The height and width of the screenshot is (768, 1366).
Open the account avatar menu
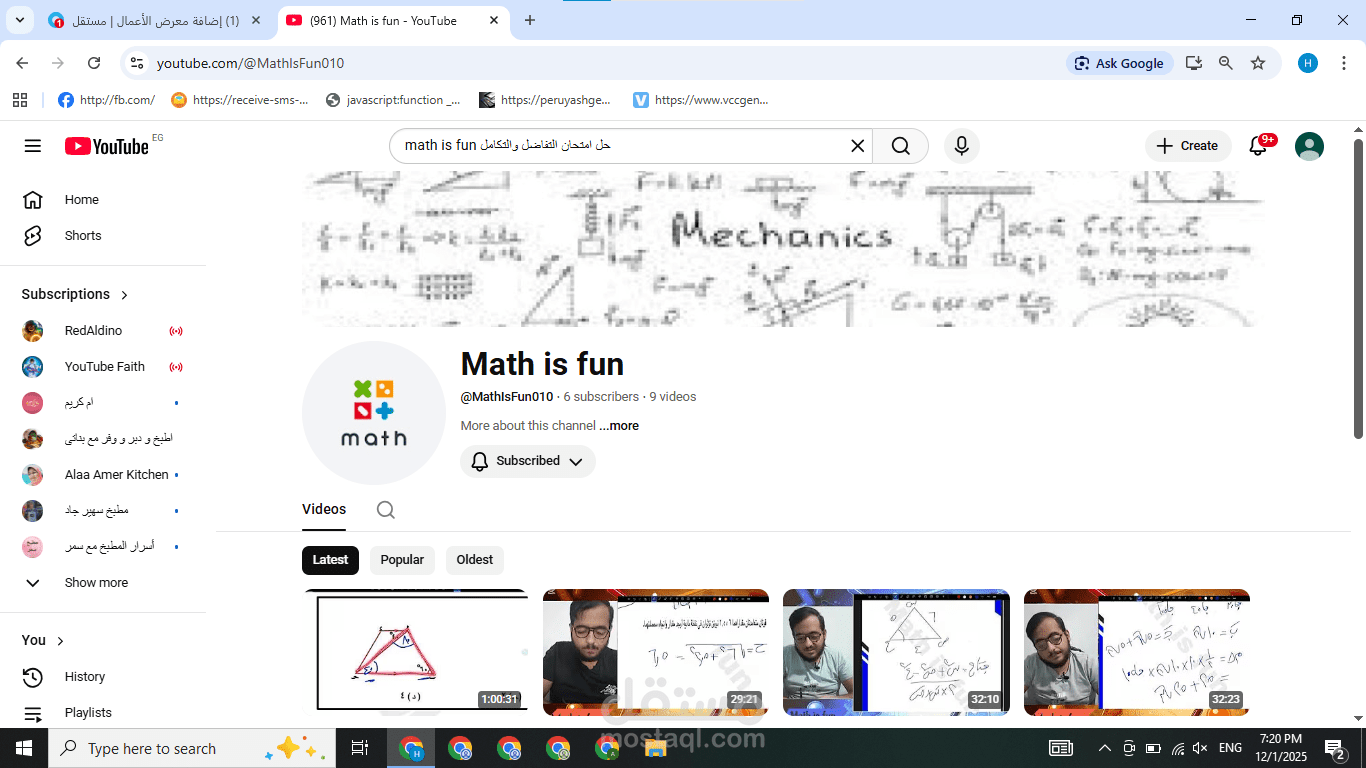[1309, 146]
